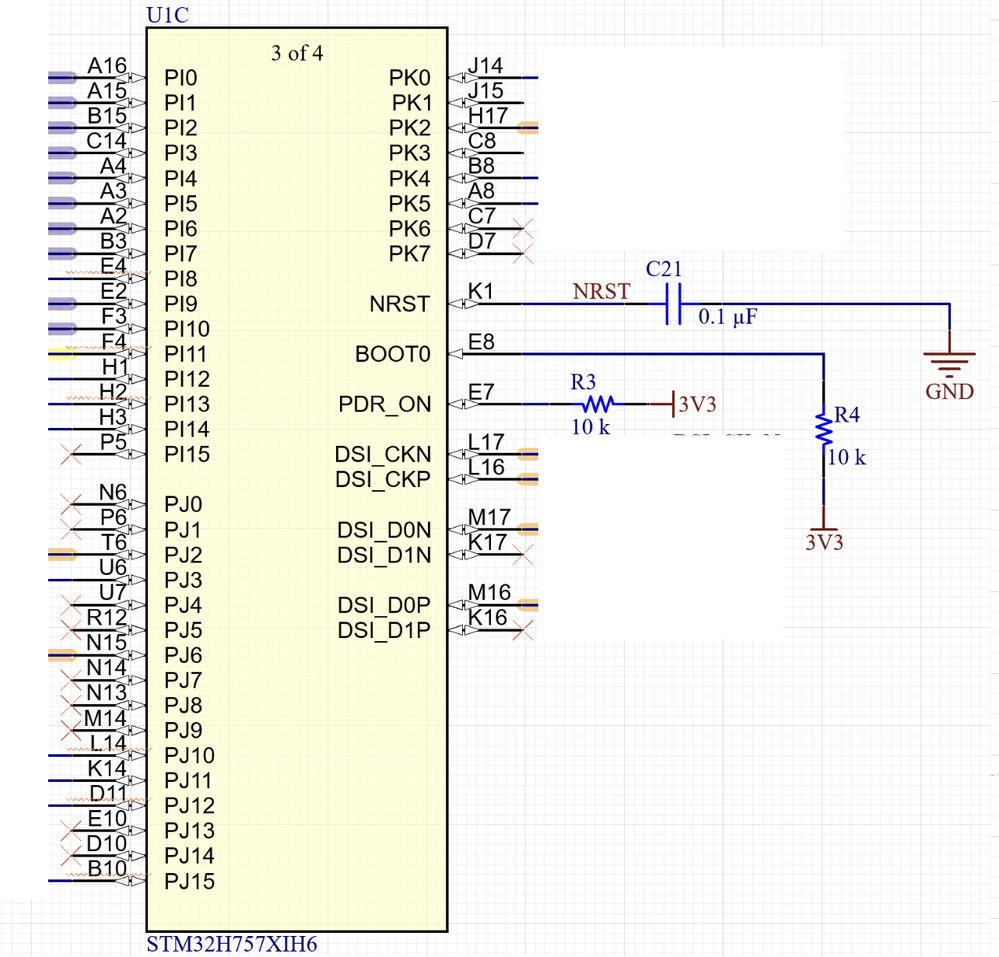
Task: Select pin number K1
Action: click(480, 291)
